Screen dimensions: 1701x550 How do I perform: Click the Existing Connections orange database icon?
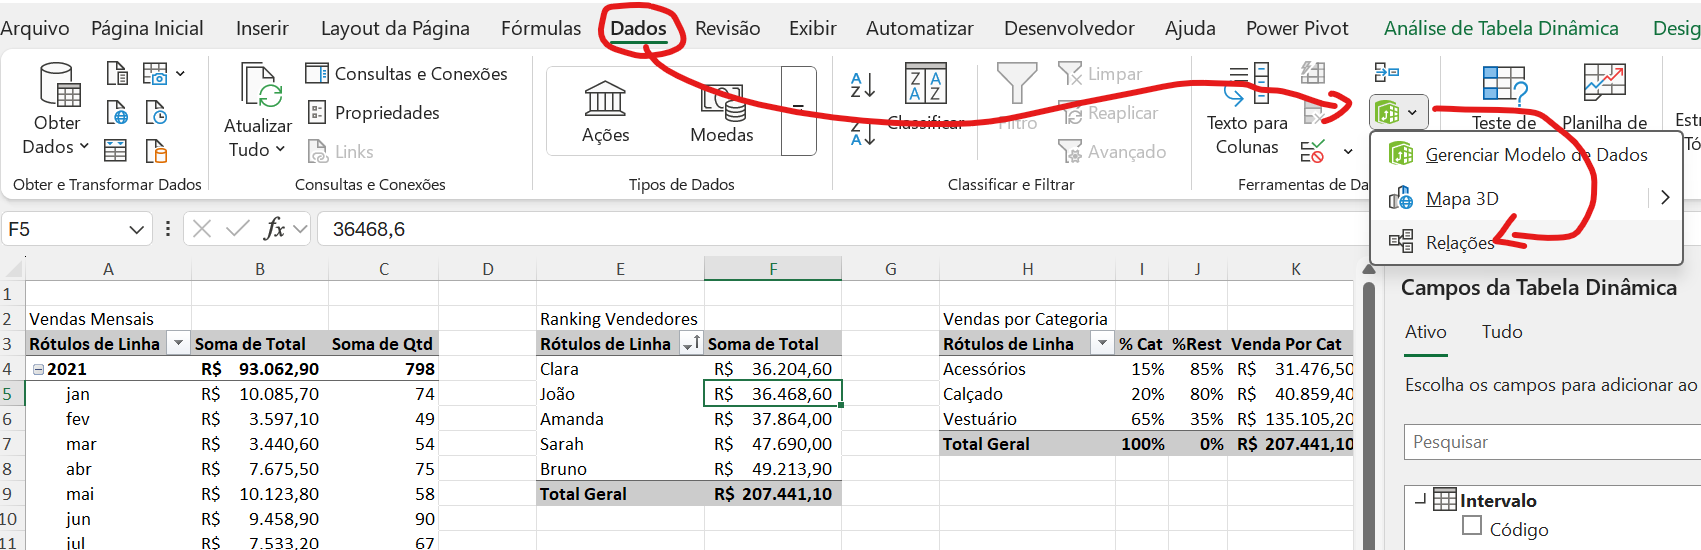pos(156,151)
